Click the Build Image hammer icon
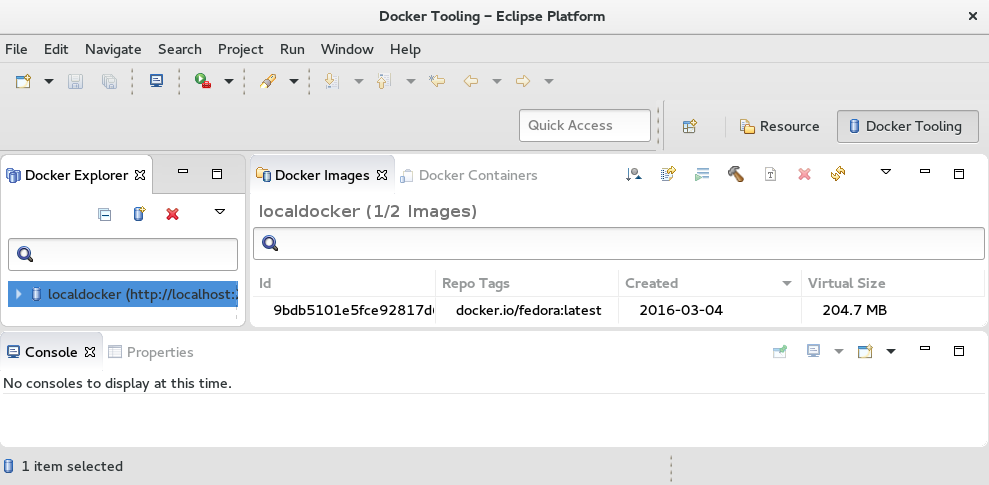 tap(735, 174)
